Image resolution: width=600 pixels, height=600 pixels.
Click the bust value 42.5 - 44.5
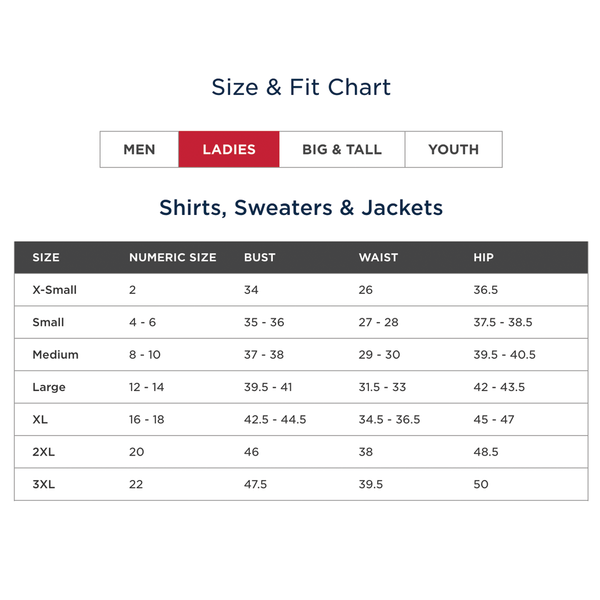[275, 420]
